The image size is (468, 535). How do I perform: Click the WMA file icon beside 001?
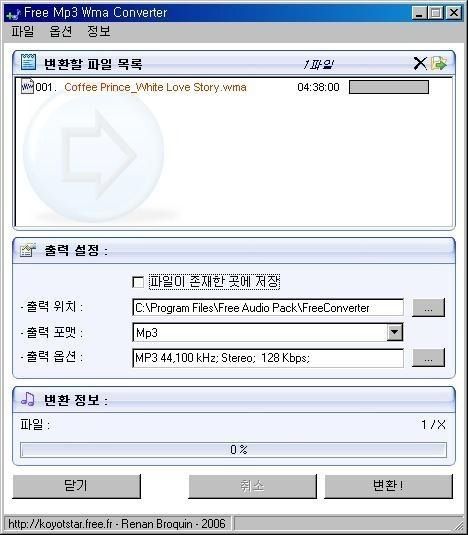(x=27, y=86)
